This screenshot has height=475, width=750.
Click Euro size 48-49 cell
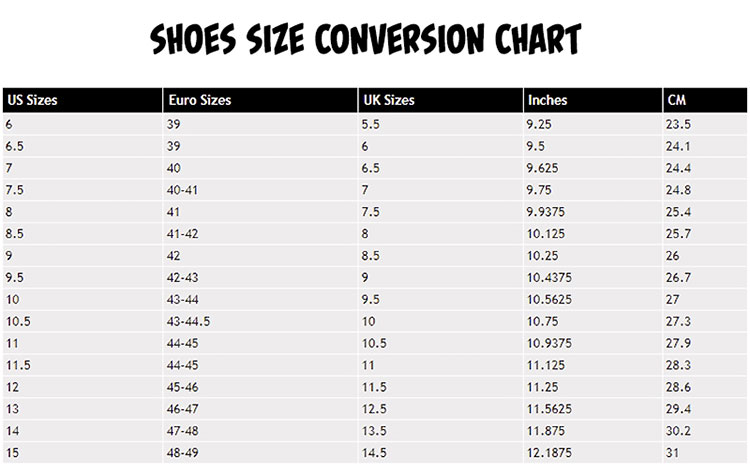coord(260,453)
